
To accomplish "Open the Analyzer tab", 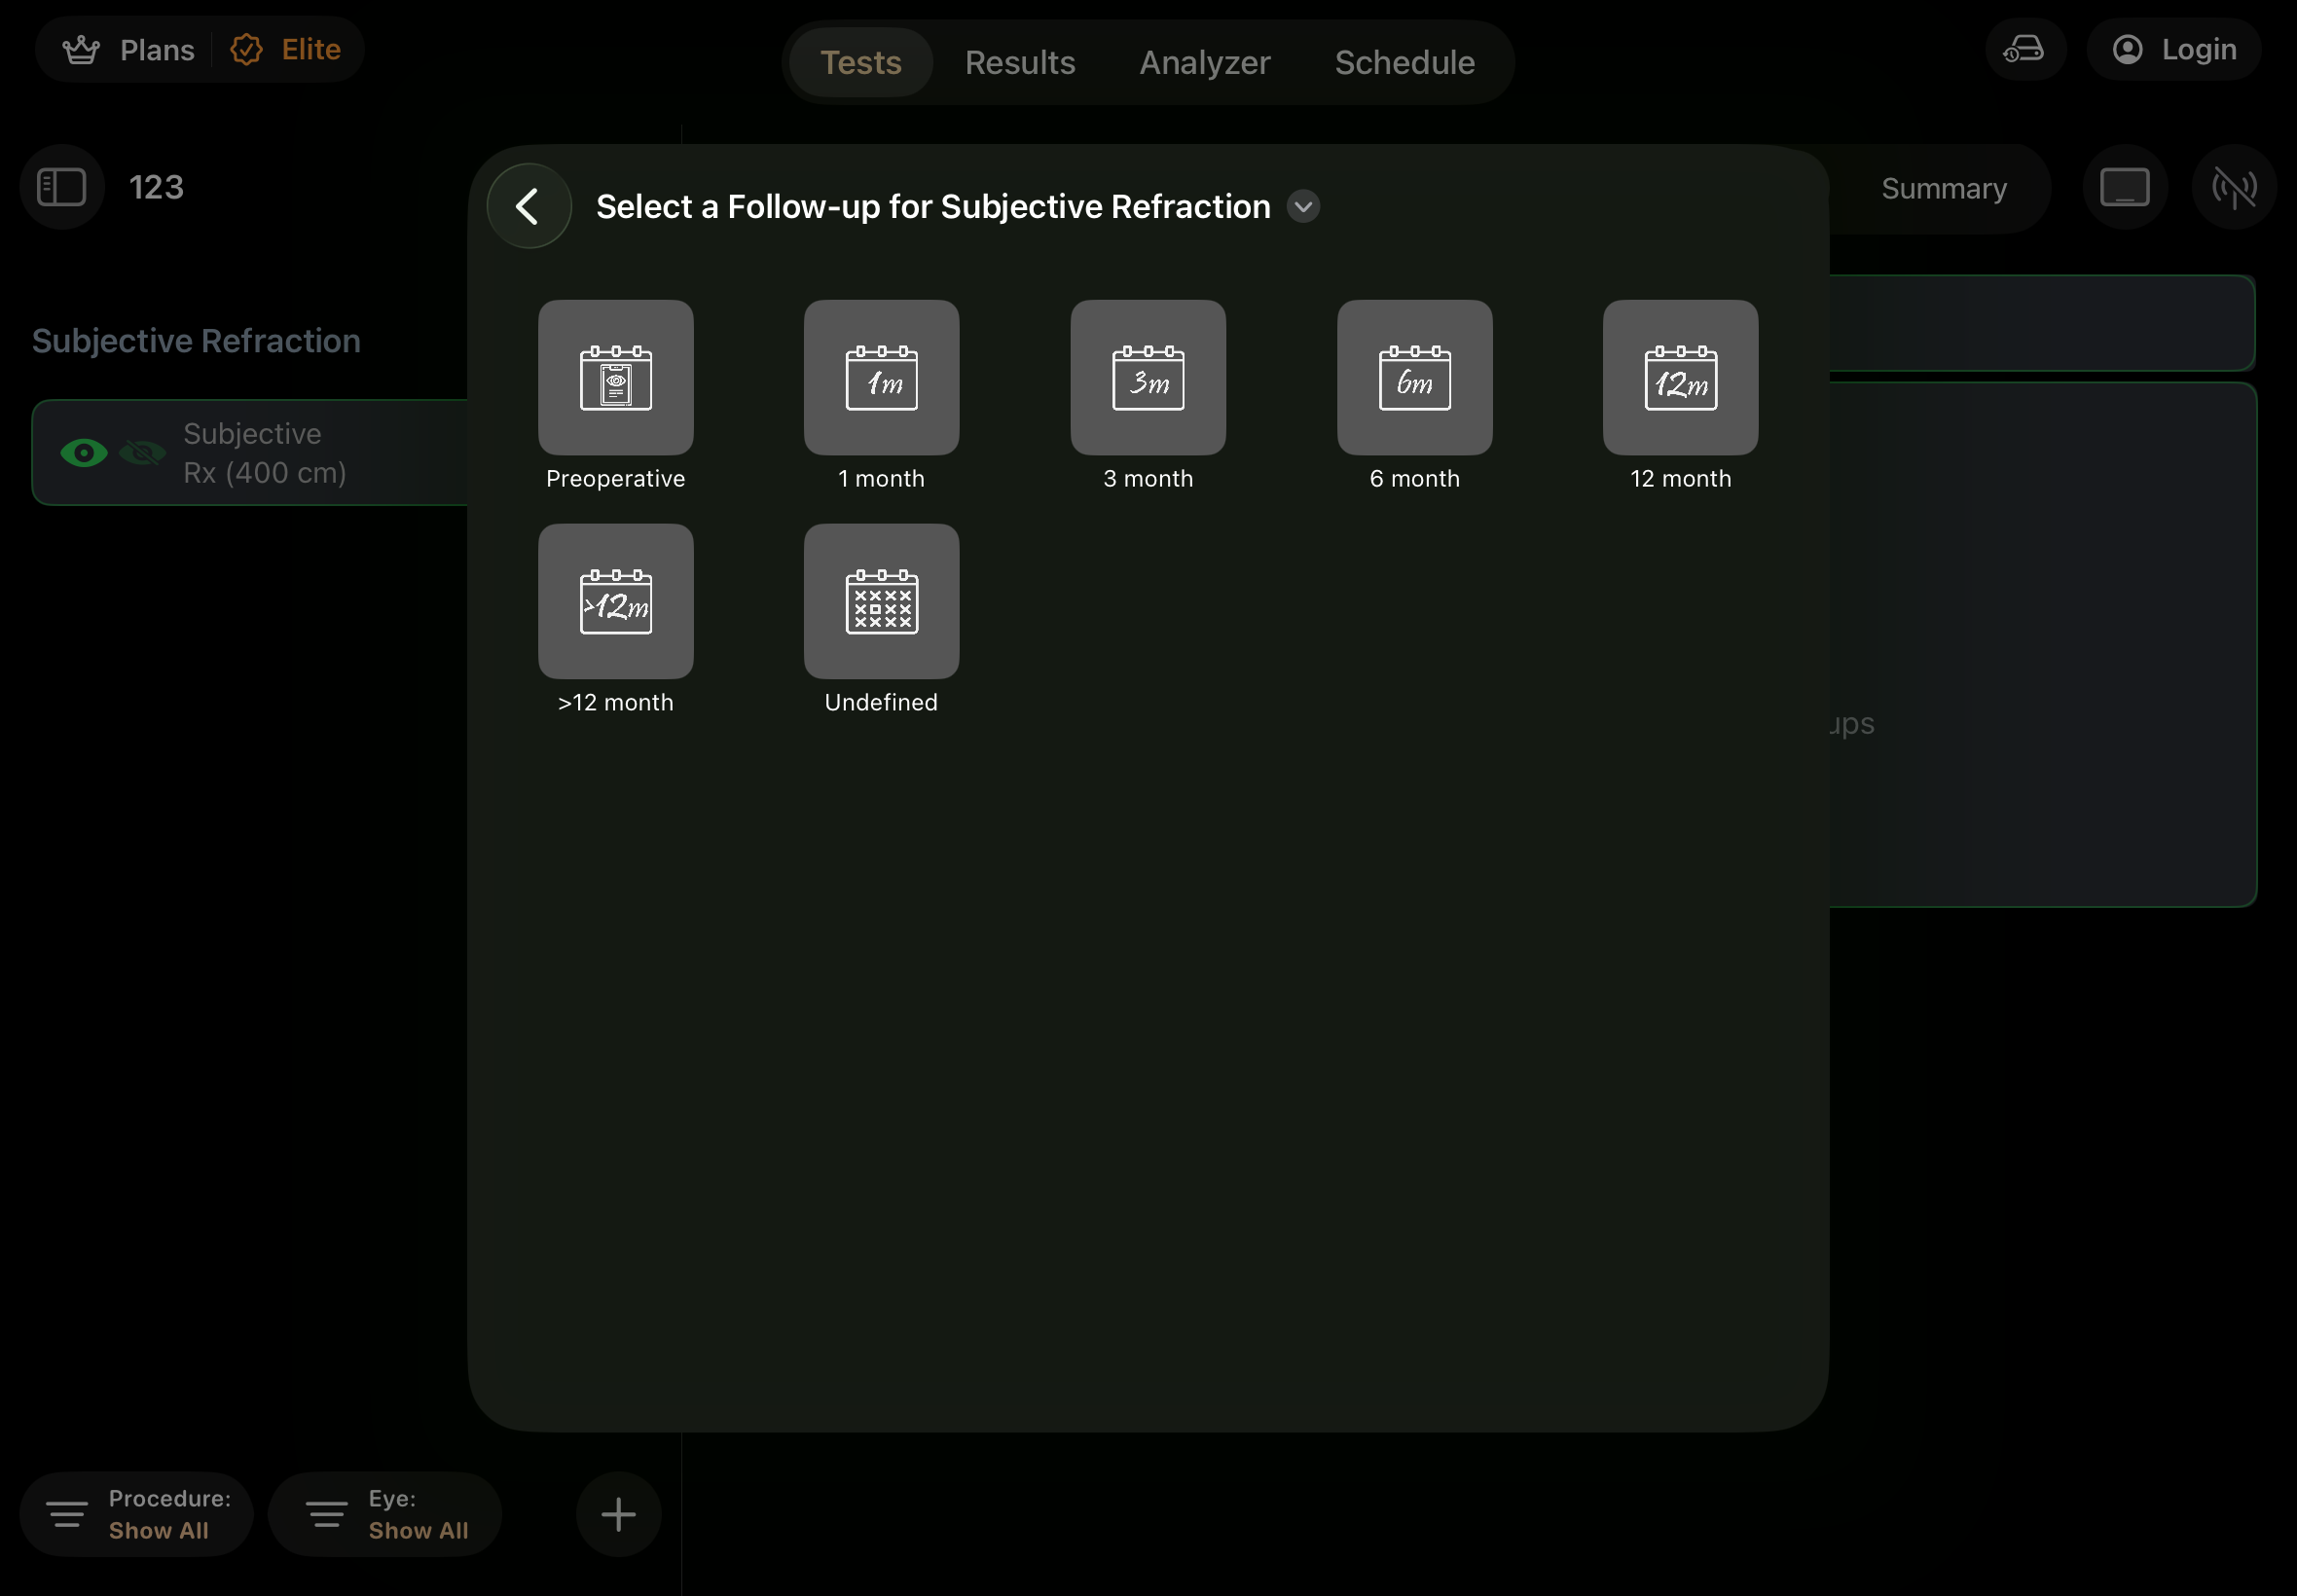I will click(x=1205, y=62).
